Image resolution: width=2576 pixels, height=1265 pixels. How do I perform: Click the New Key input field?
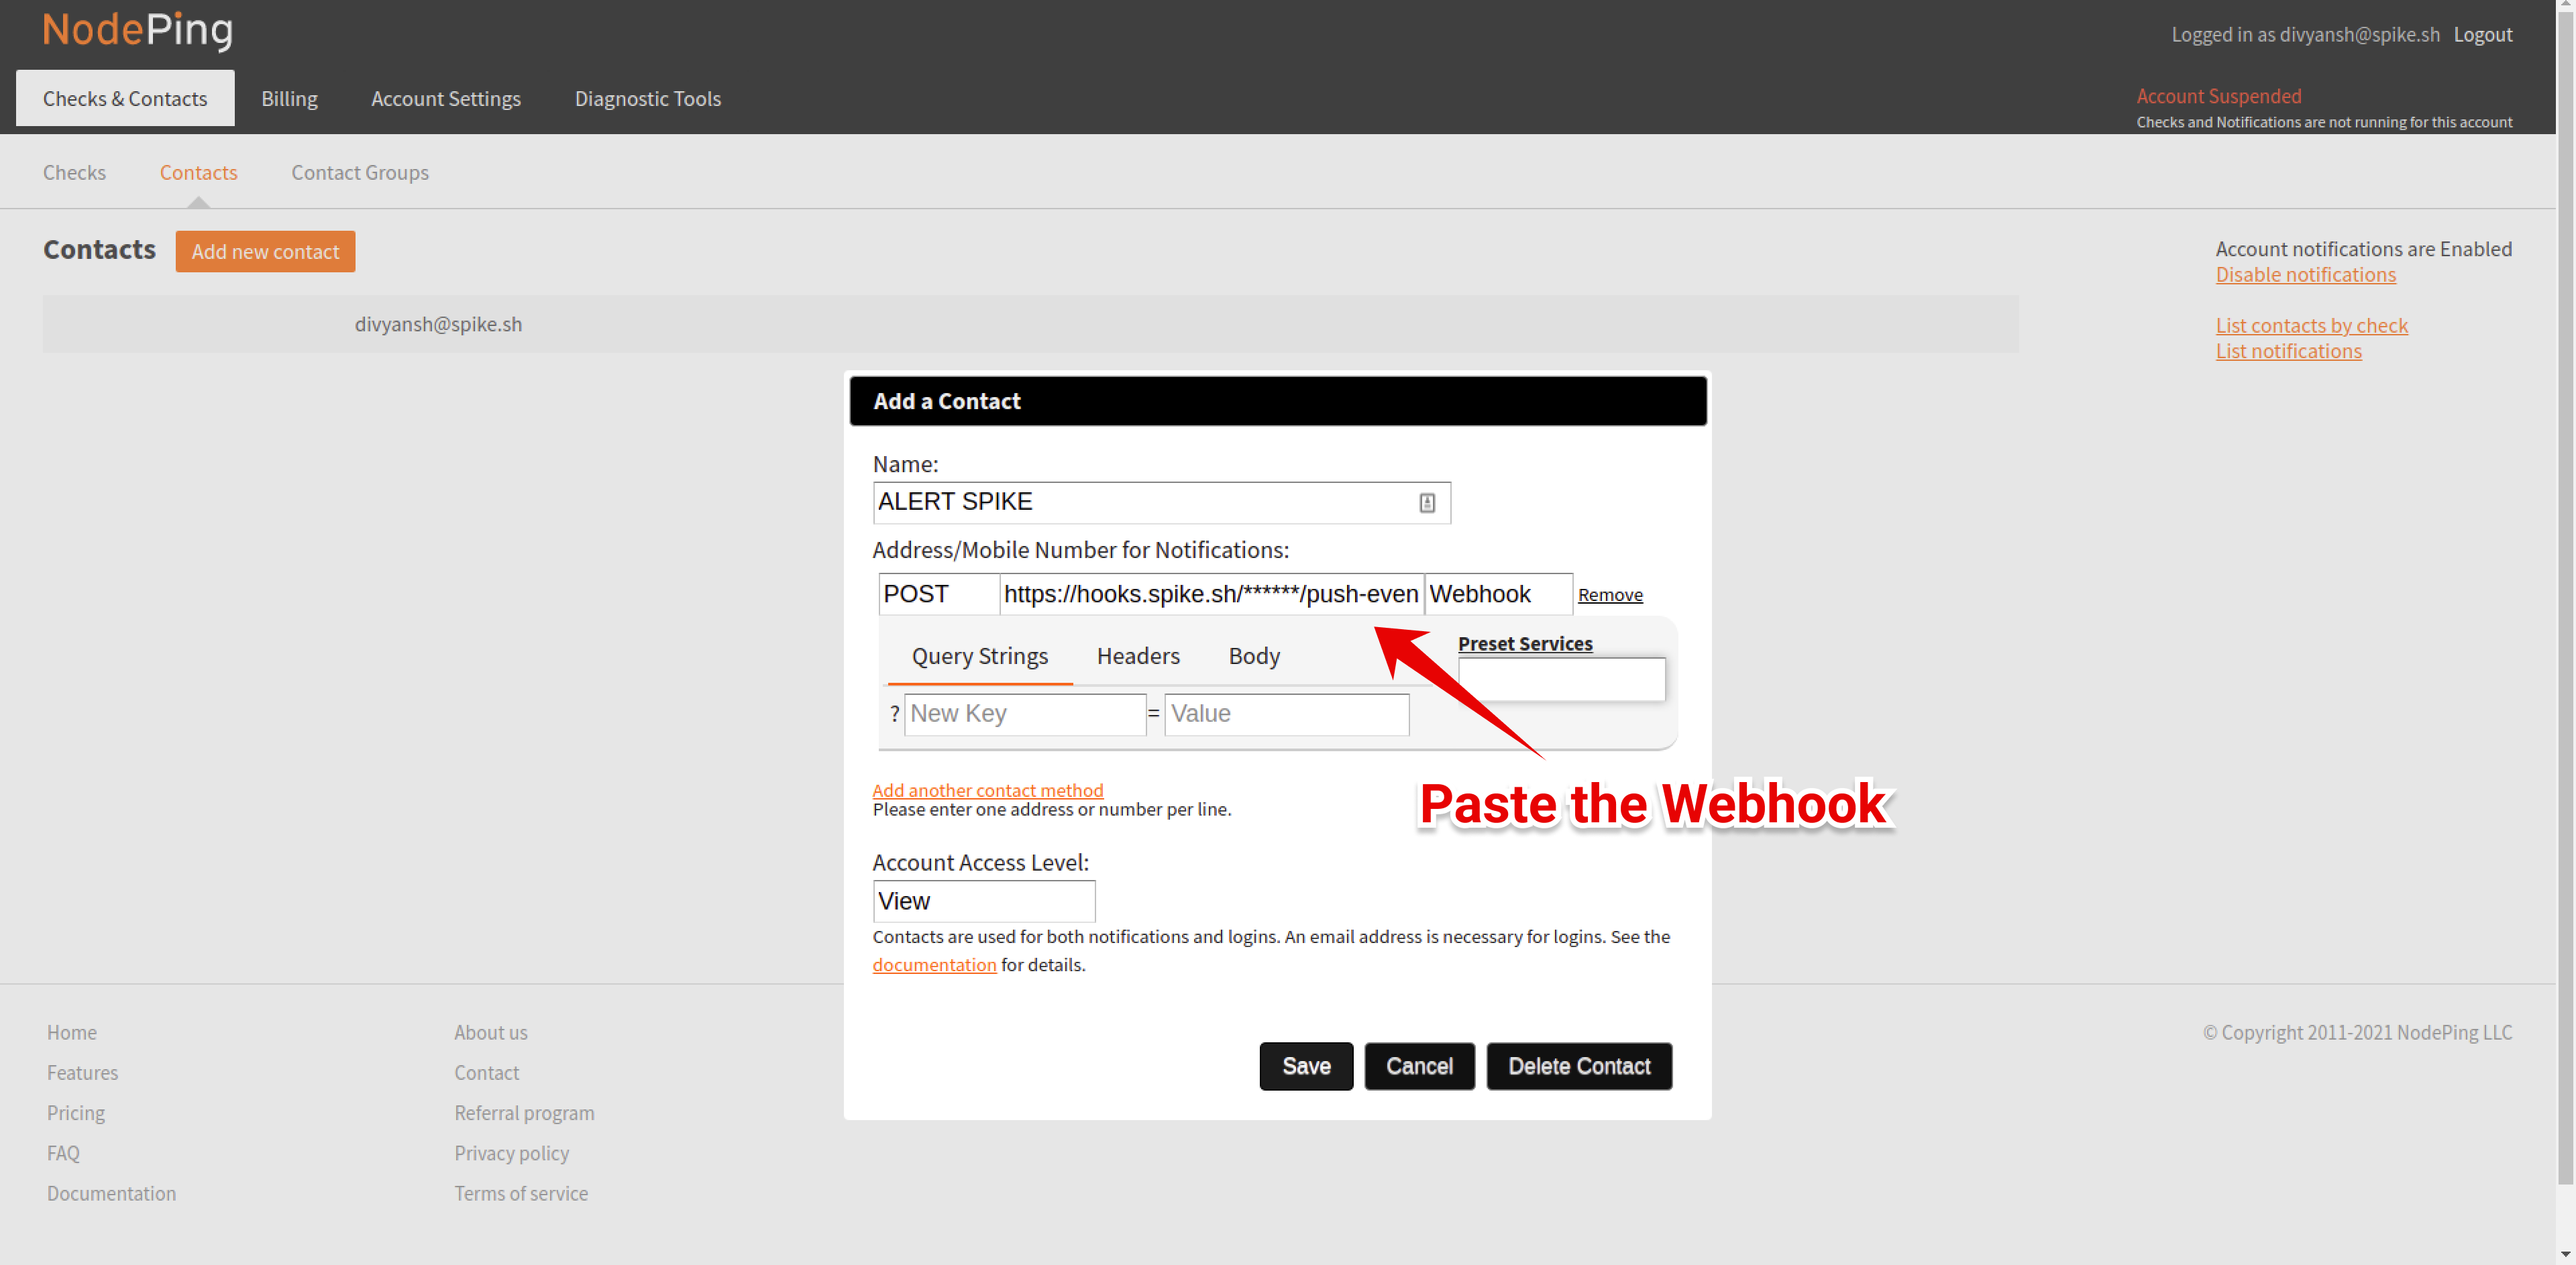coord(1025,715)
